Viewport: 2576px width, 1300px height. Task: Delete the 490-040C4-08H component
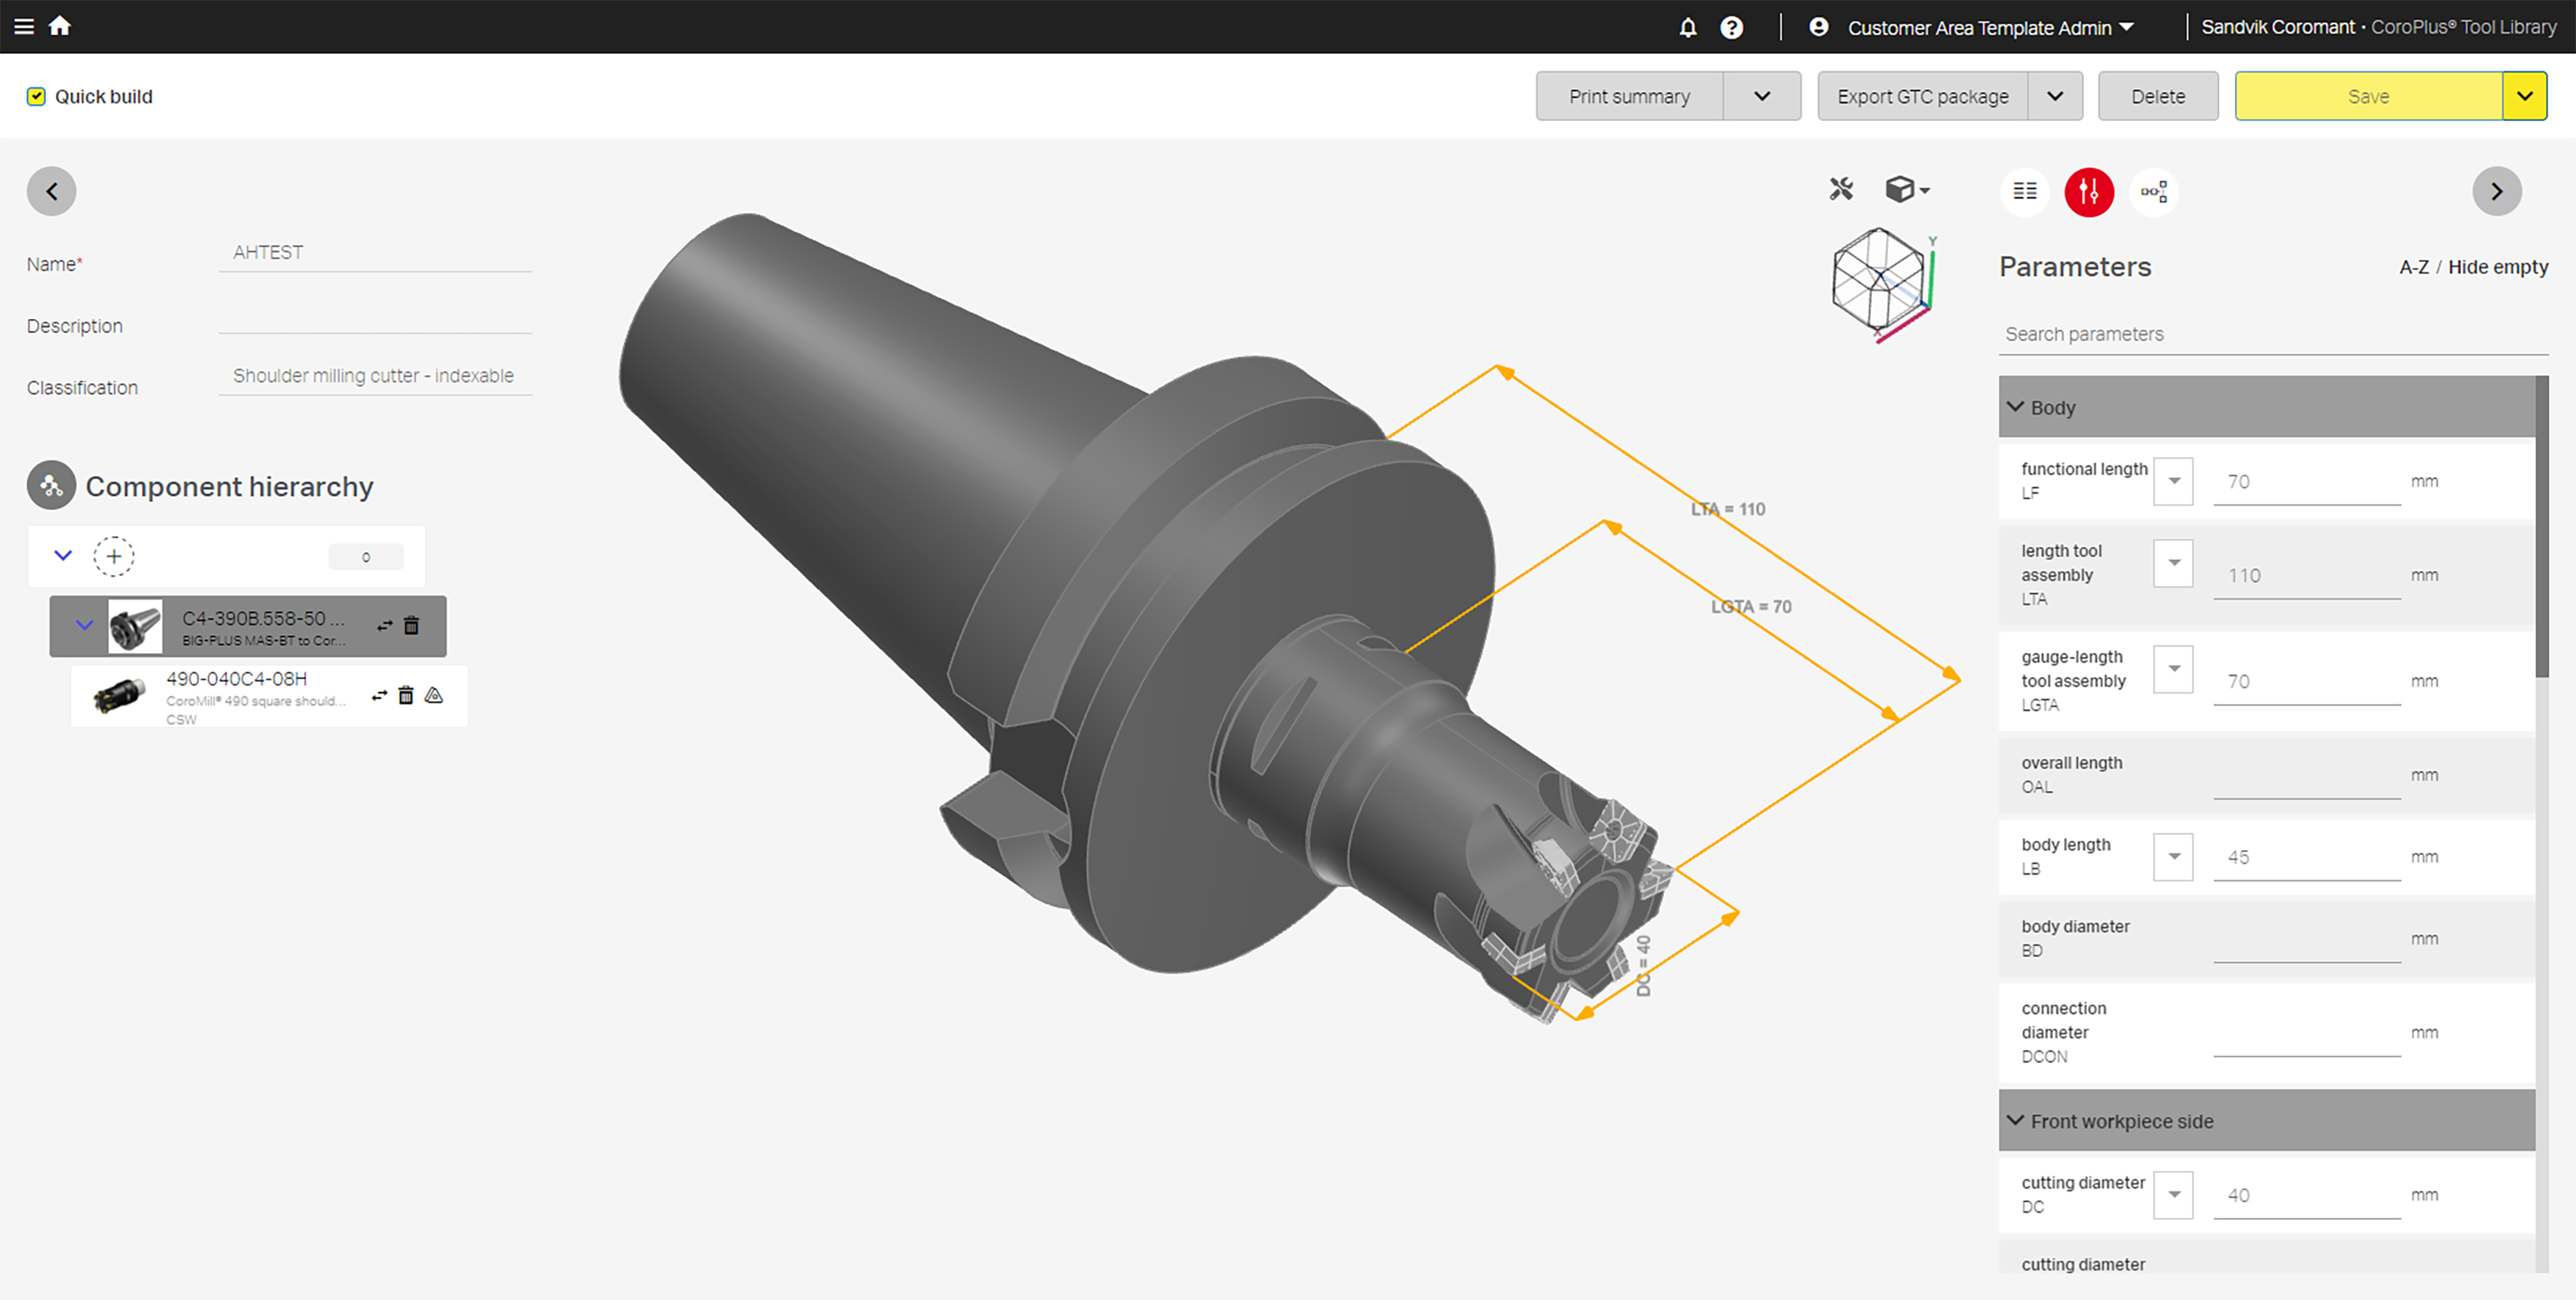(x=406, y=695)
